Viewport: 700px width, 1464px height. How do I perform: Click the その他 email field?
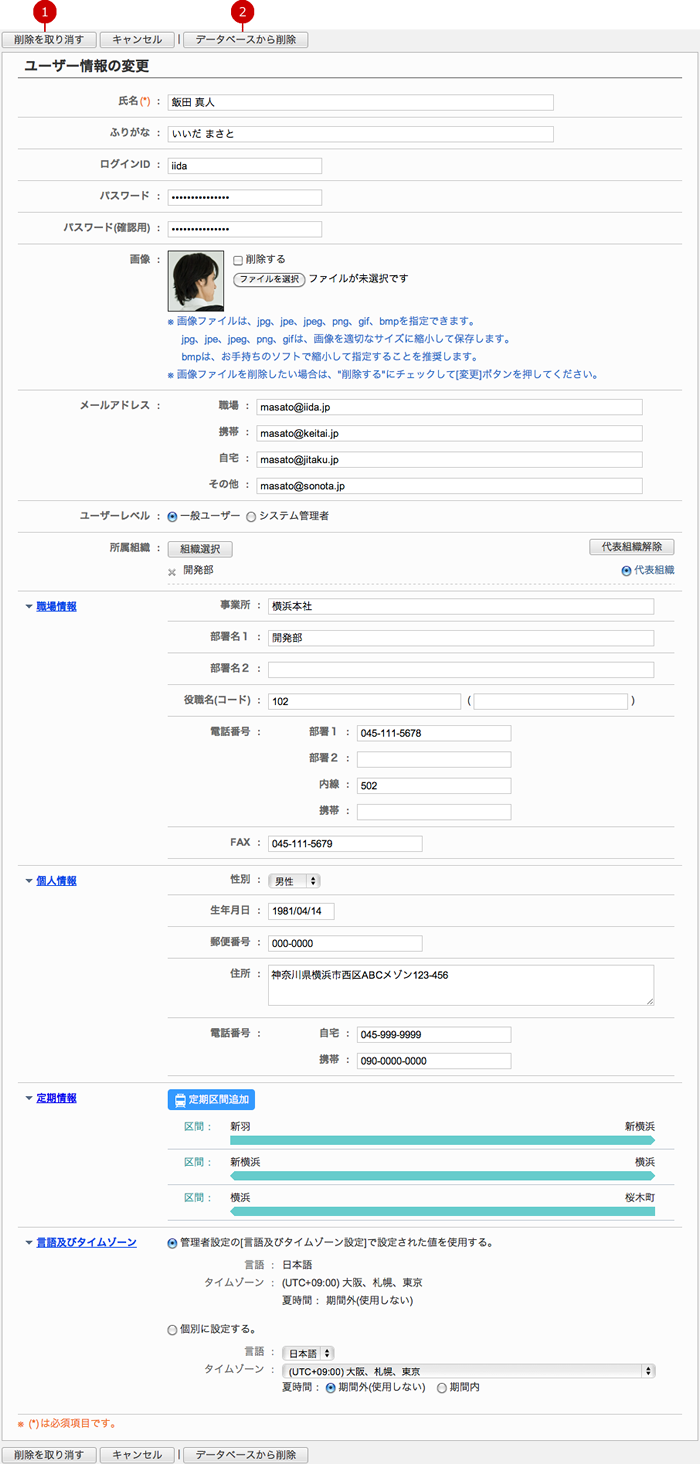coord(449,485)
